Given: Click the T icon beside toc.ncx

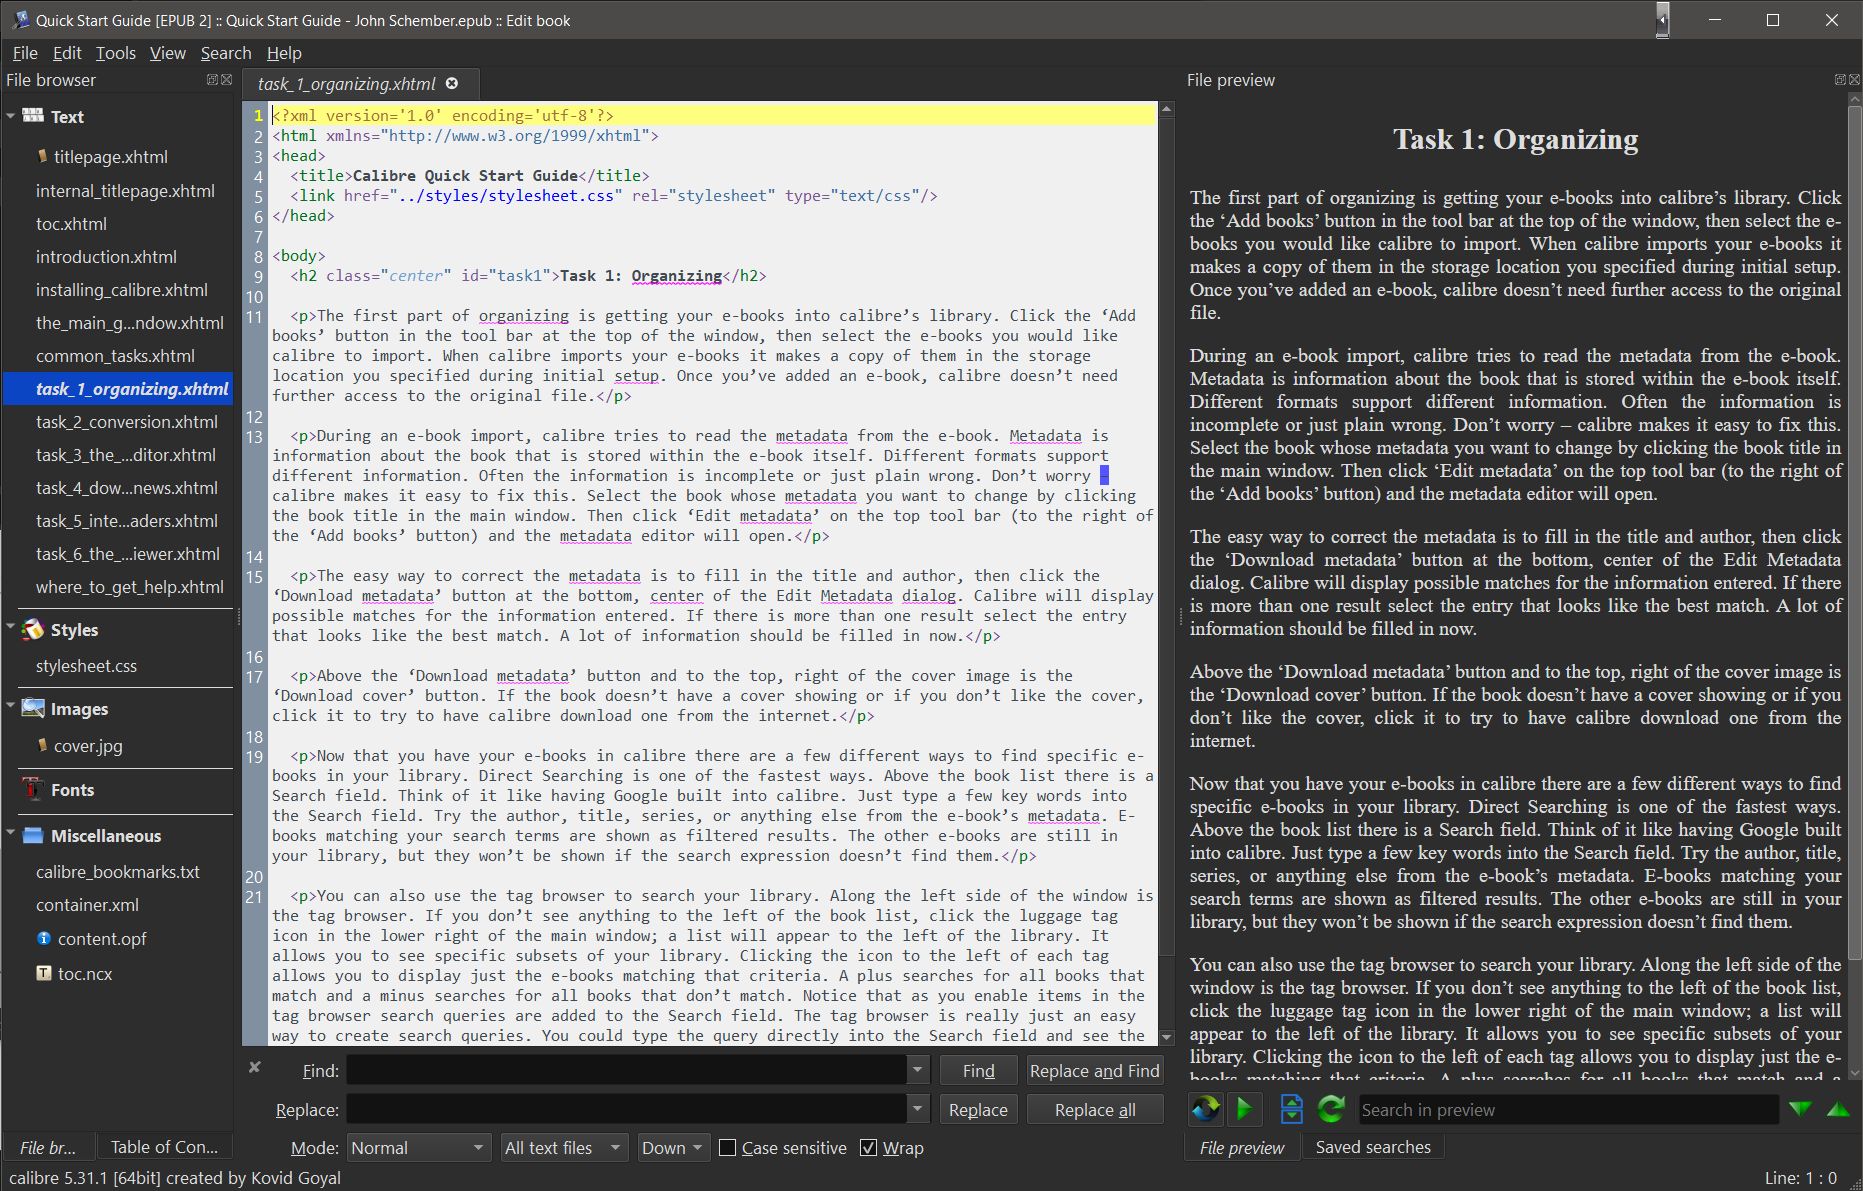Looking at the screenshot, I should [44, 972].
